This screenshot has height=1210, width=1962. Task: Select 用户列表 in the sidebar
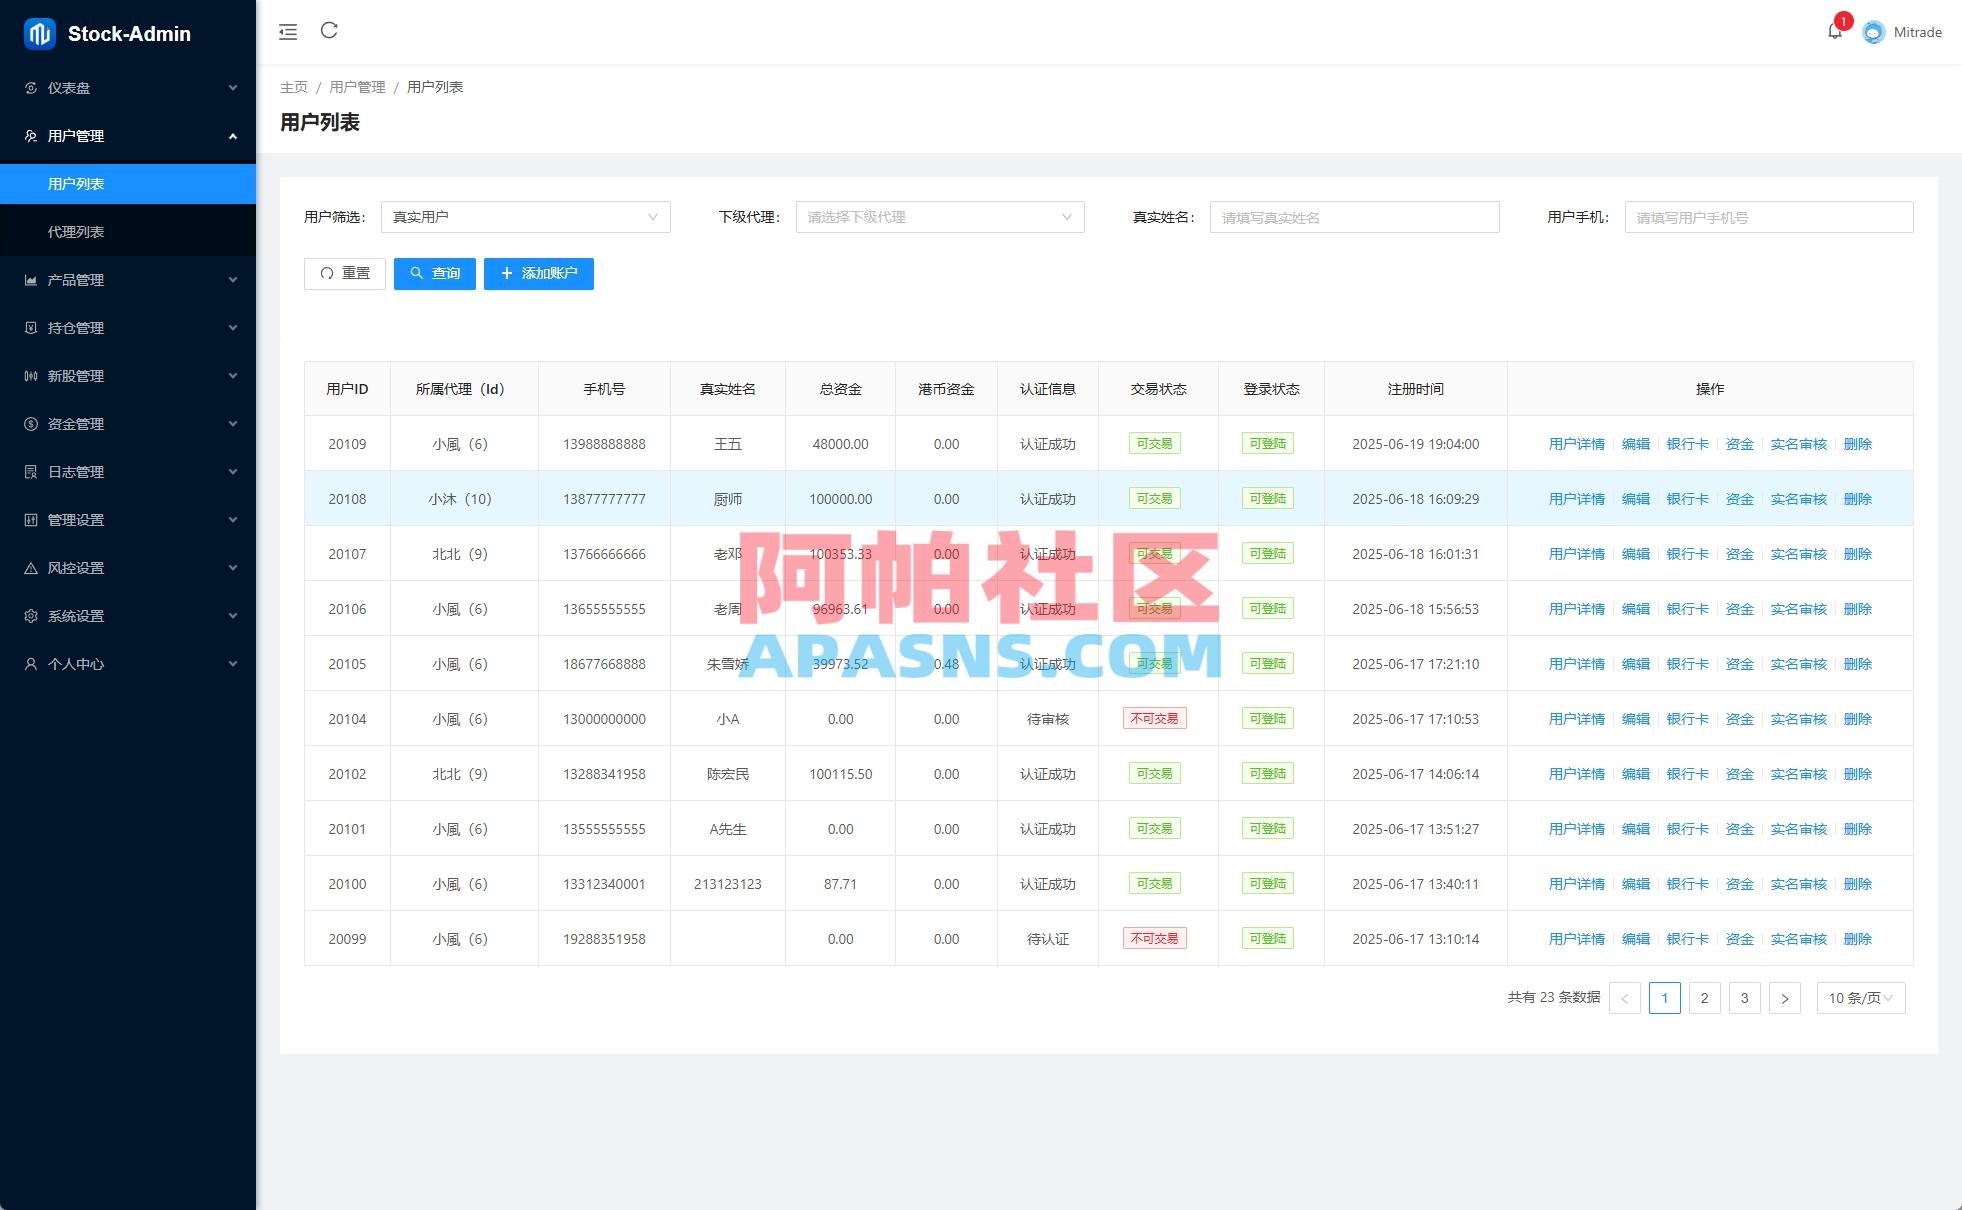128,184
